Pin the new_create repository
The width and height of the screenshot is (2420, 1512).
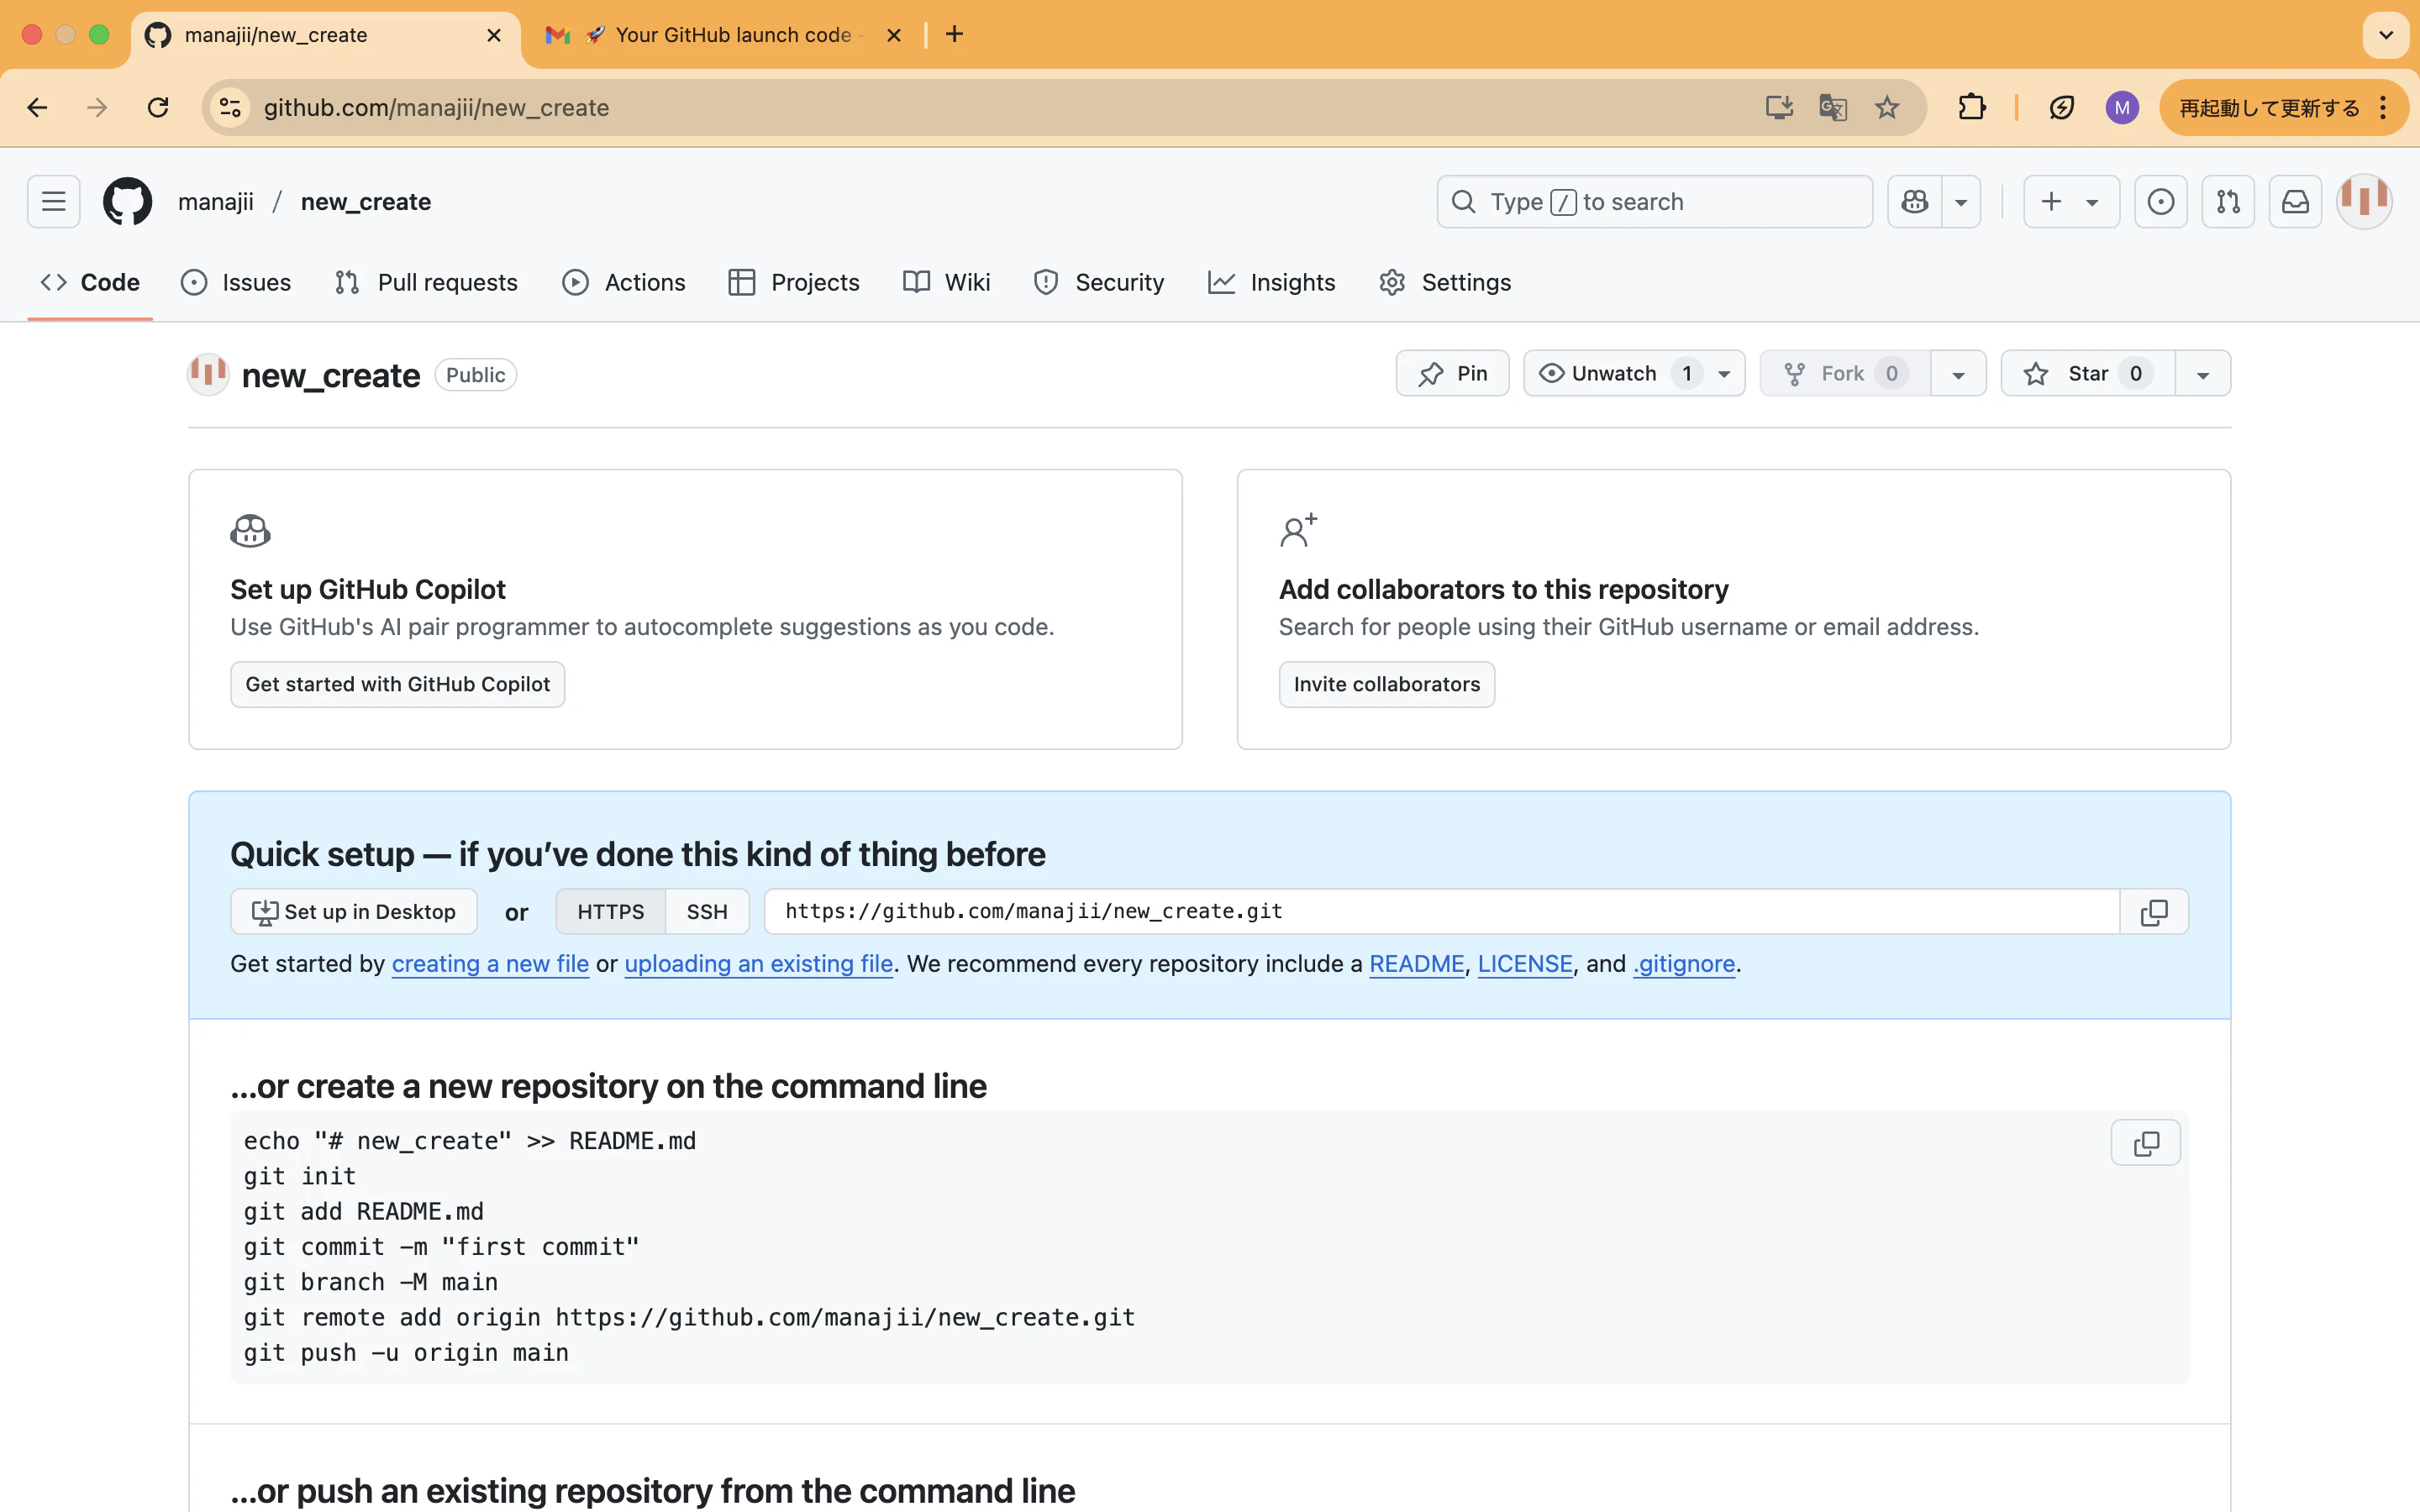(x=1452, y=374)
